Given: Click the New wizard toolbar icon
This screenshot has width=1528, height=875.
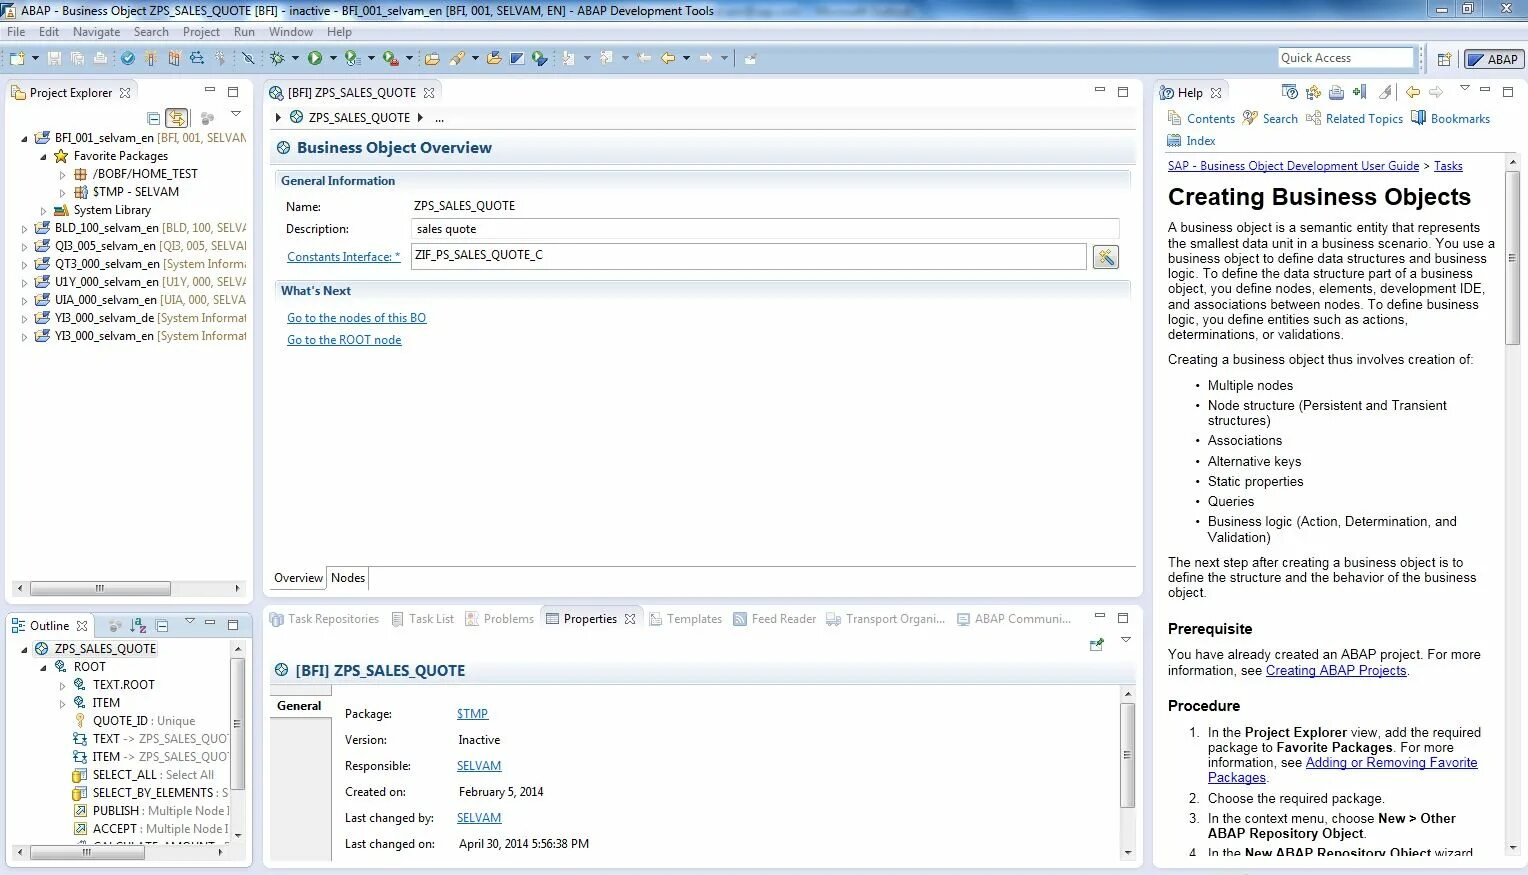Looking at the screenshot, I should [x=17, y=58].
